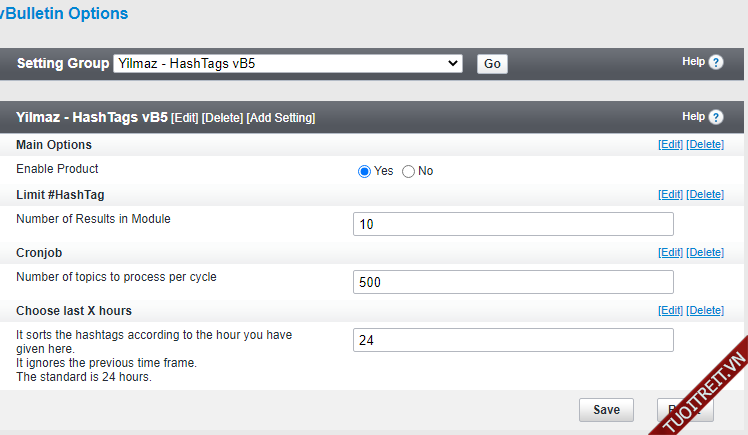Click the Save button

coord(606,410)
